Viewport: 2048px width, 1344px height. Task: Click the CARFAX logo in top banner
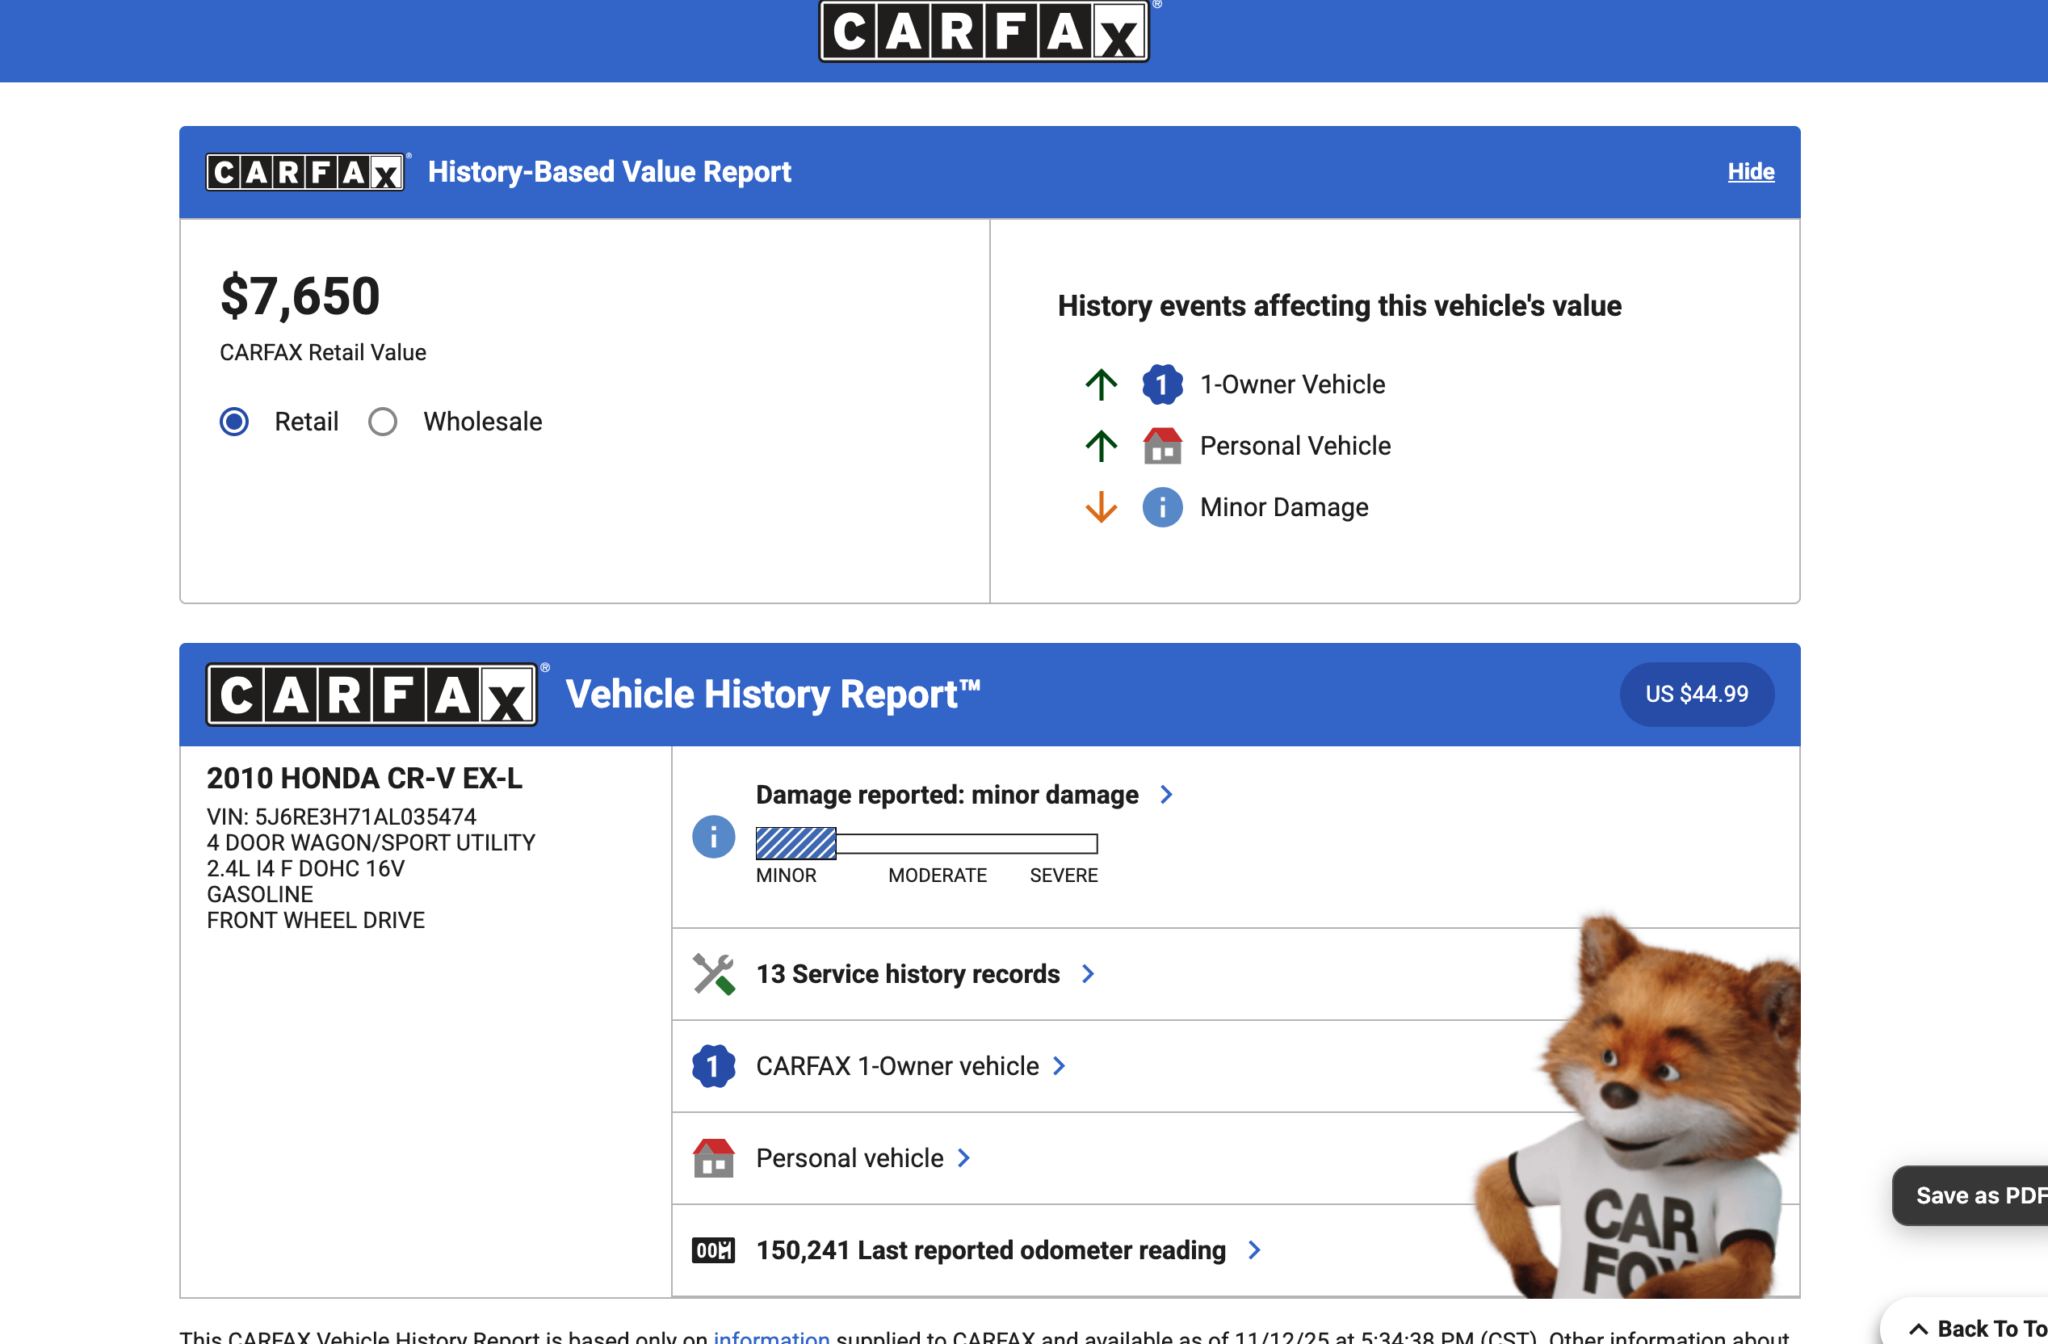[983, 32]
